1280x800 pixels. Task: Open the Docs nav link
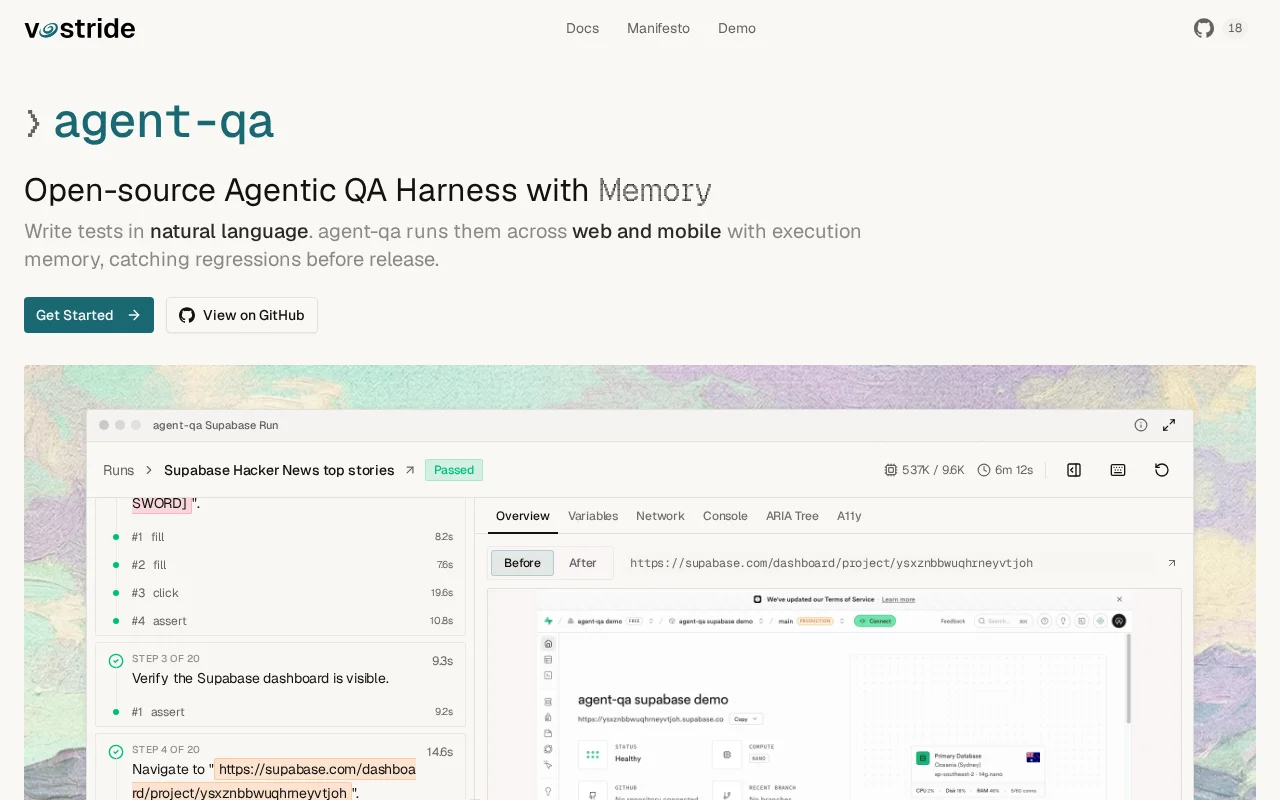pos(582,28)
